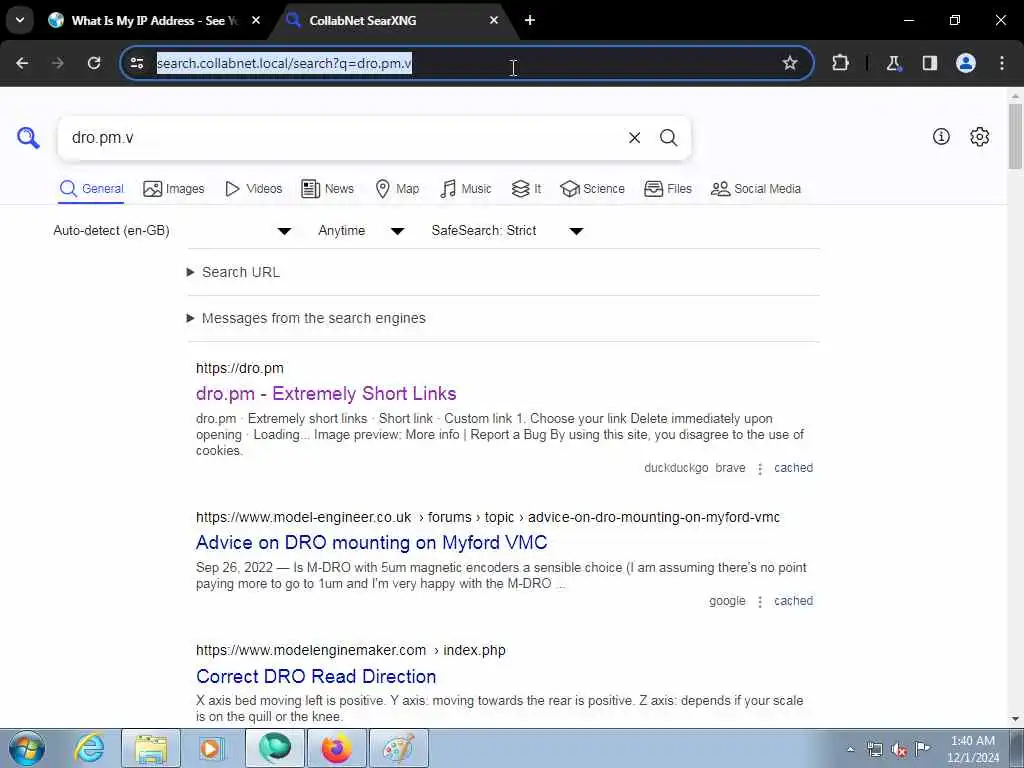The height and width of the screenshot is (768, 1024).
Task: Click the SearXNG magnifier logo
Action: 28,138
